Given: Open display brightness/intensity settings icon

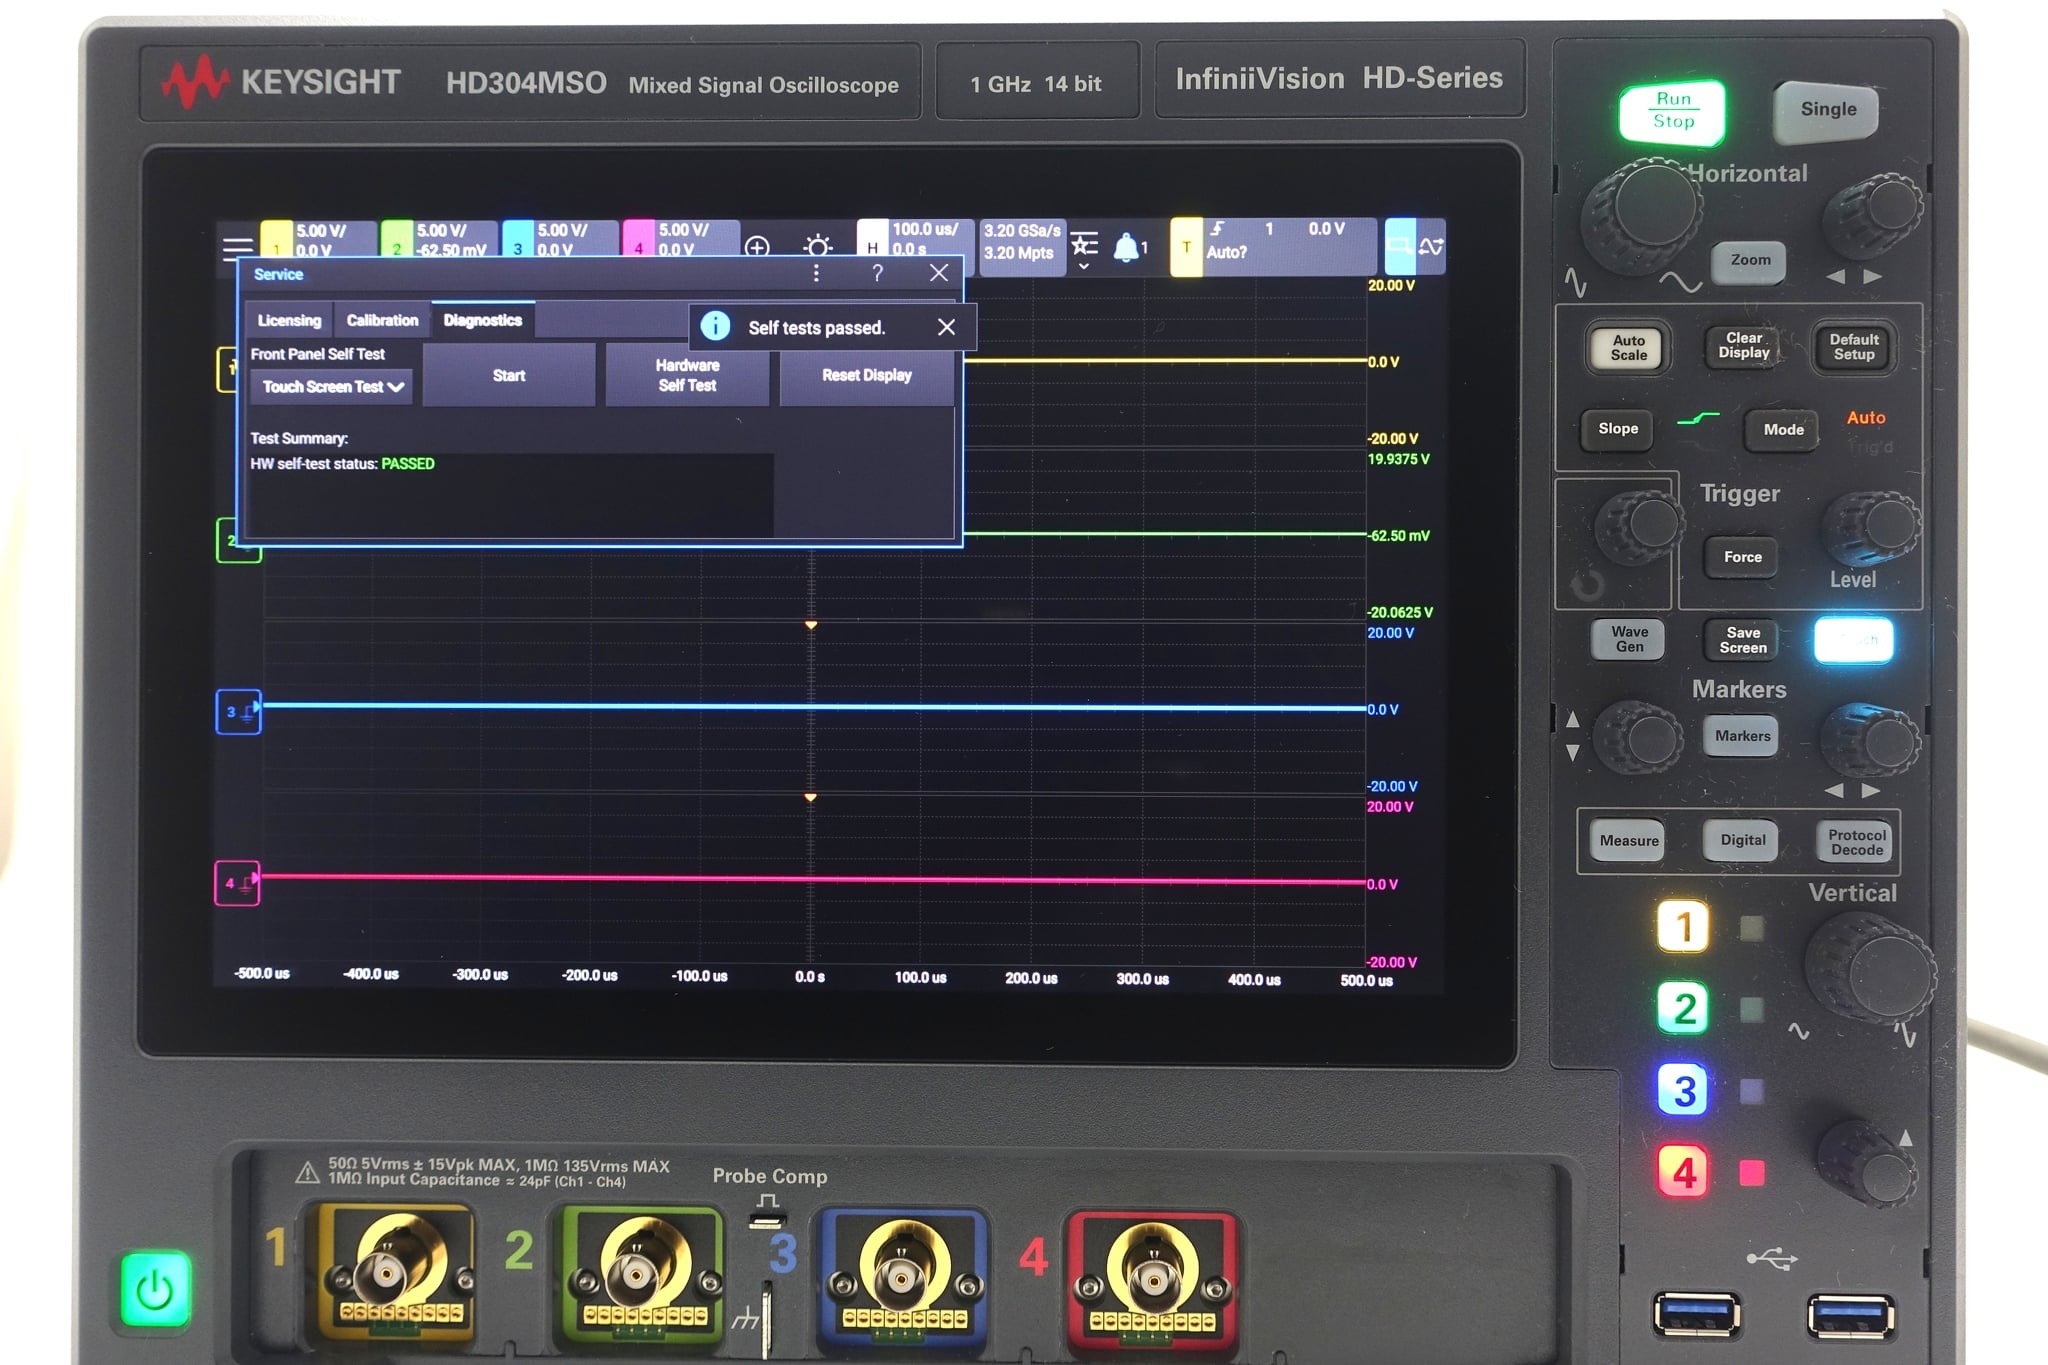Looking at the screenshot, I should pos(818,246).
